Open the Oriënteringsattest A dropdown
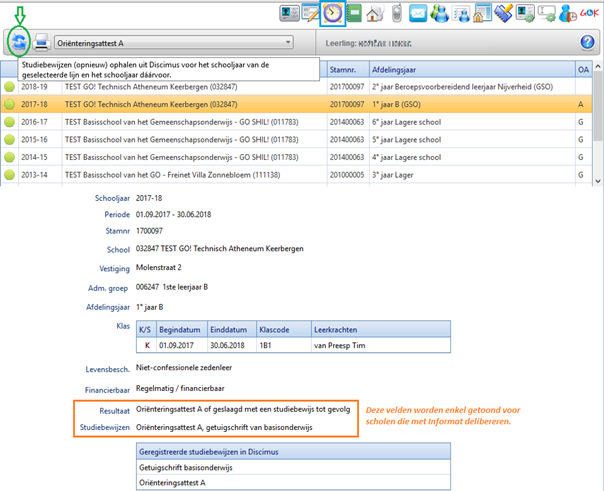This screenshot has height=491, width=604. (x=174, y=43)
